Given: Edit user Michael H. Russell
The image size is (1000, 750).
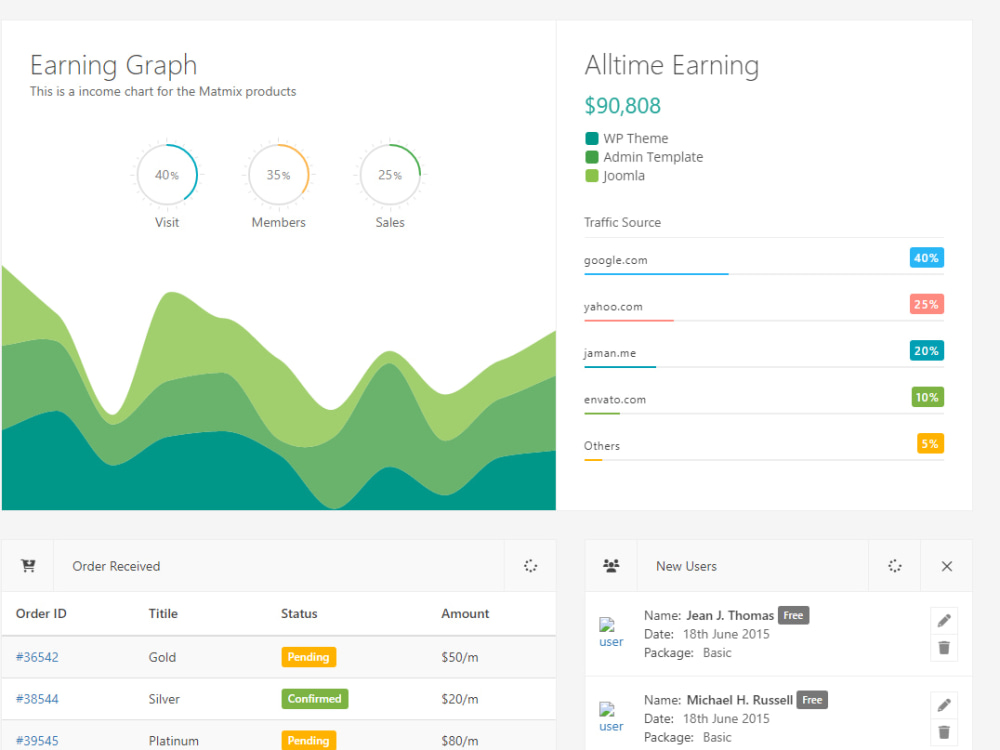Looking at the screenshot, I should [944, 705].
